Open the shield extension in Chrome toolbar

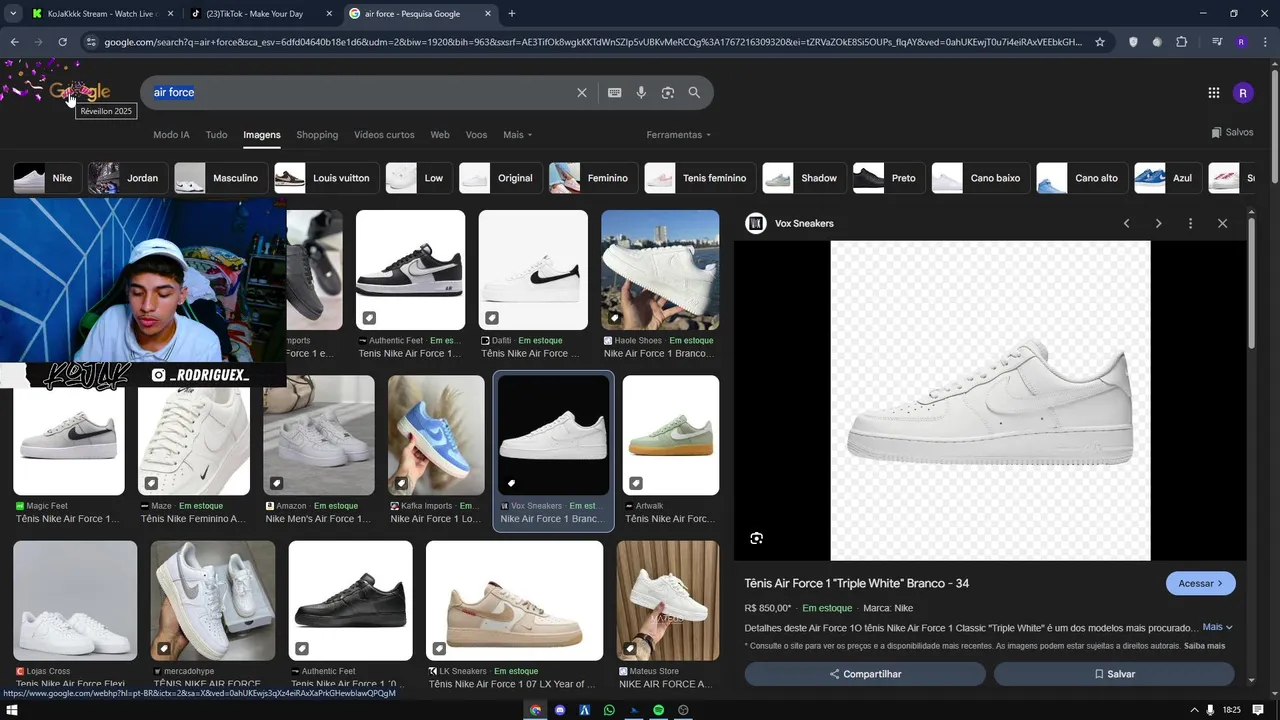(x=1133, y=42)
